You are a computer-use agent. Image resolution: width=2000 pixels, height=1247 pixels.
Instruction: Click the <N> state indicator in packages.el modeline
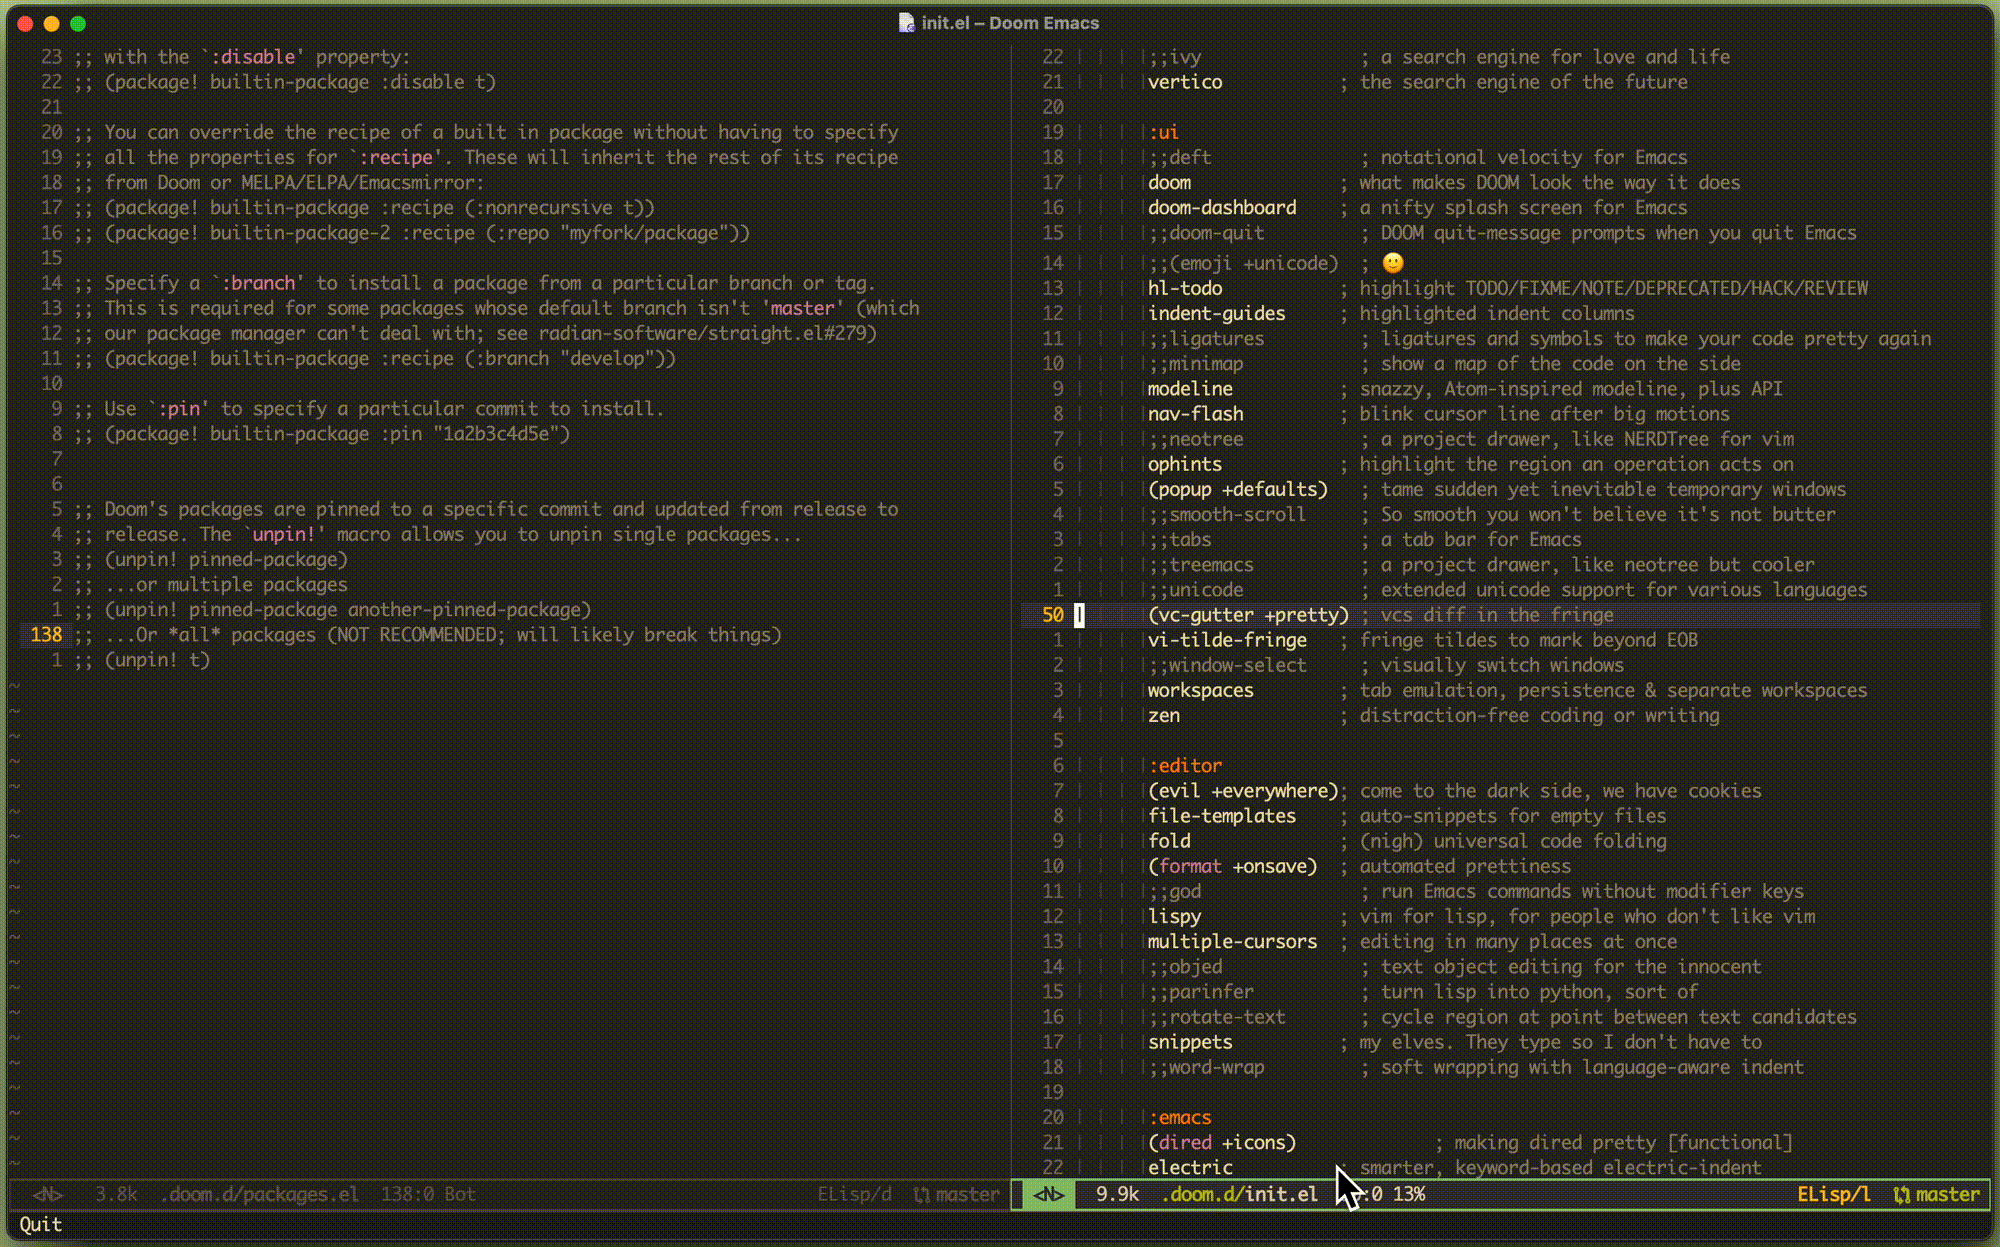point(48,1194)
